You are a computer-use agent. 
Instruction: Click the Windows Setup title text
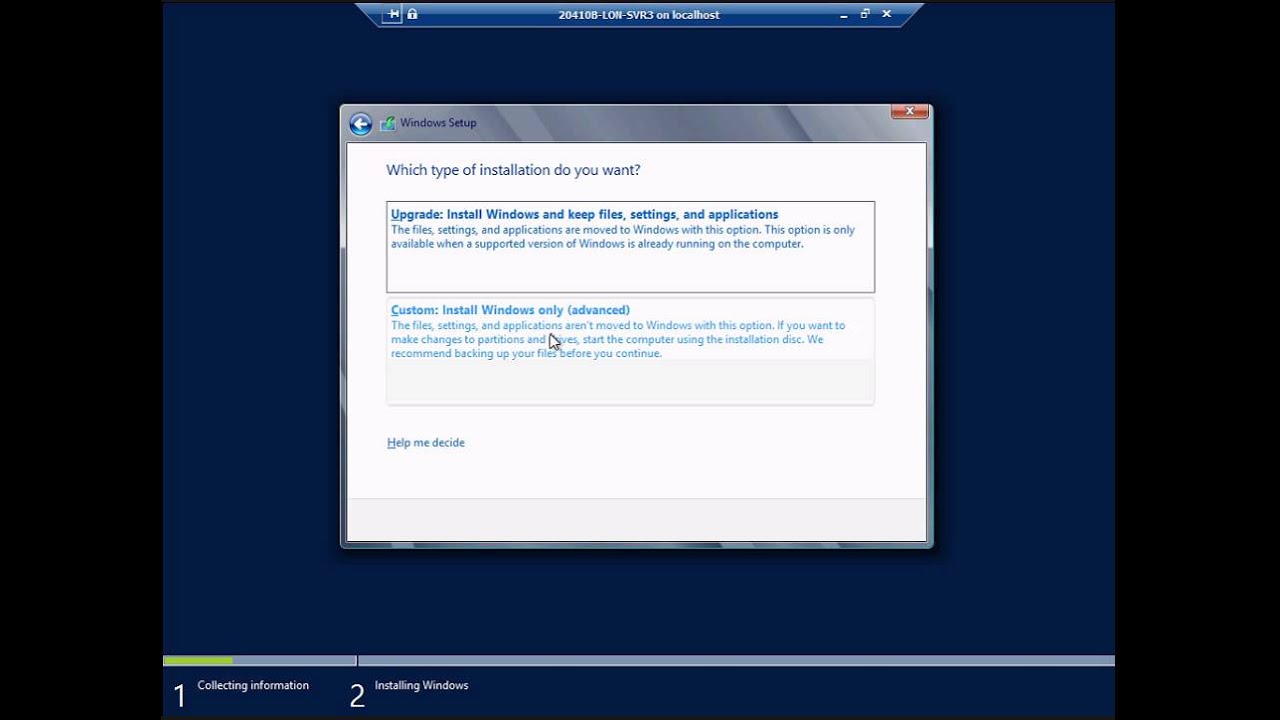438,123
